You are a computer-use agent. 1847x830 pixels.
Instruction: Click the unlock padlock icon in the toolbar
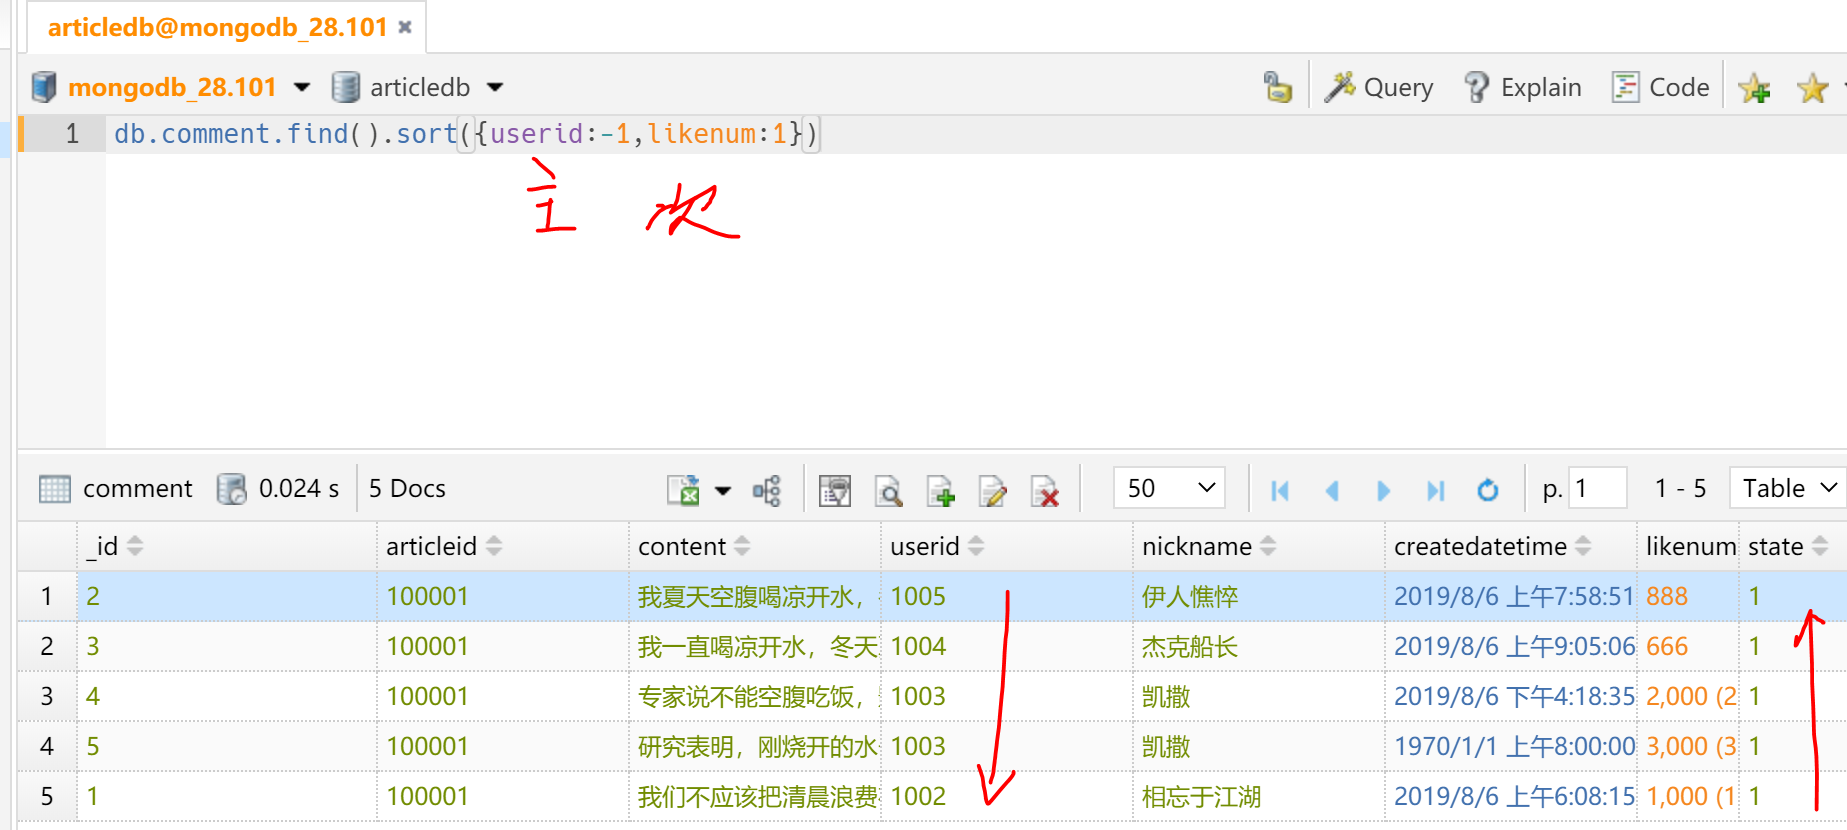[1277, 87]
